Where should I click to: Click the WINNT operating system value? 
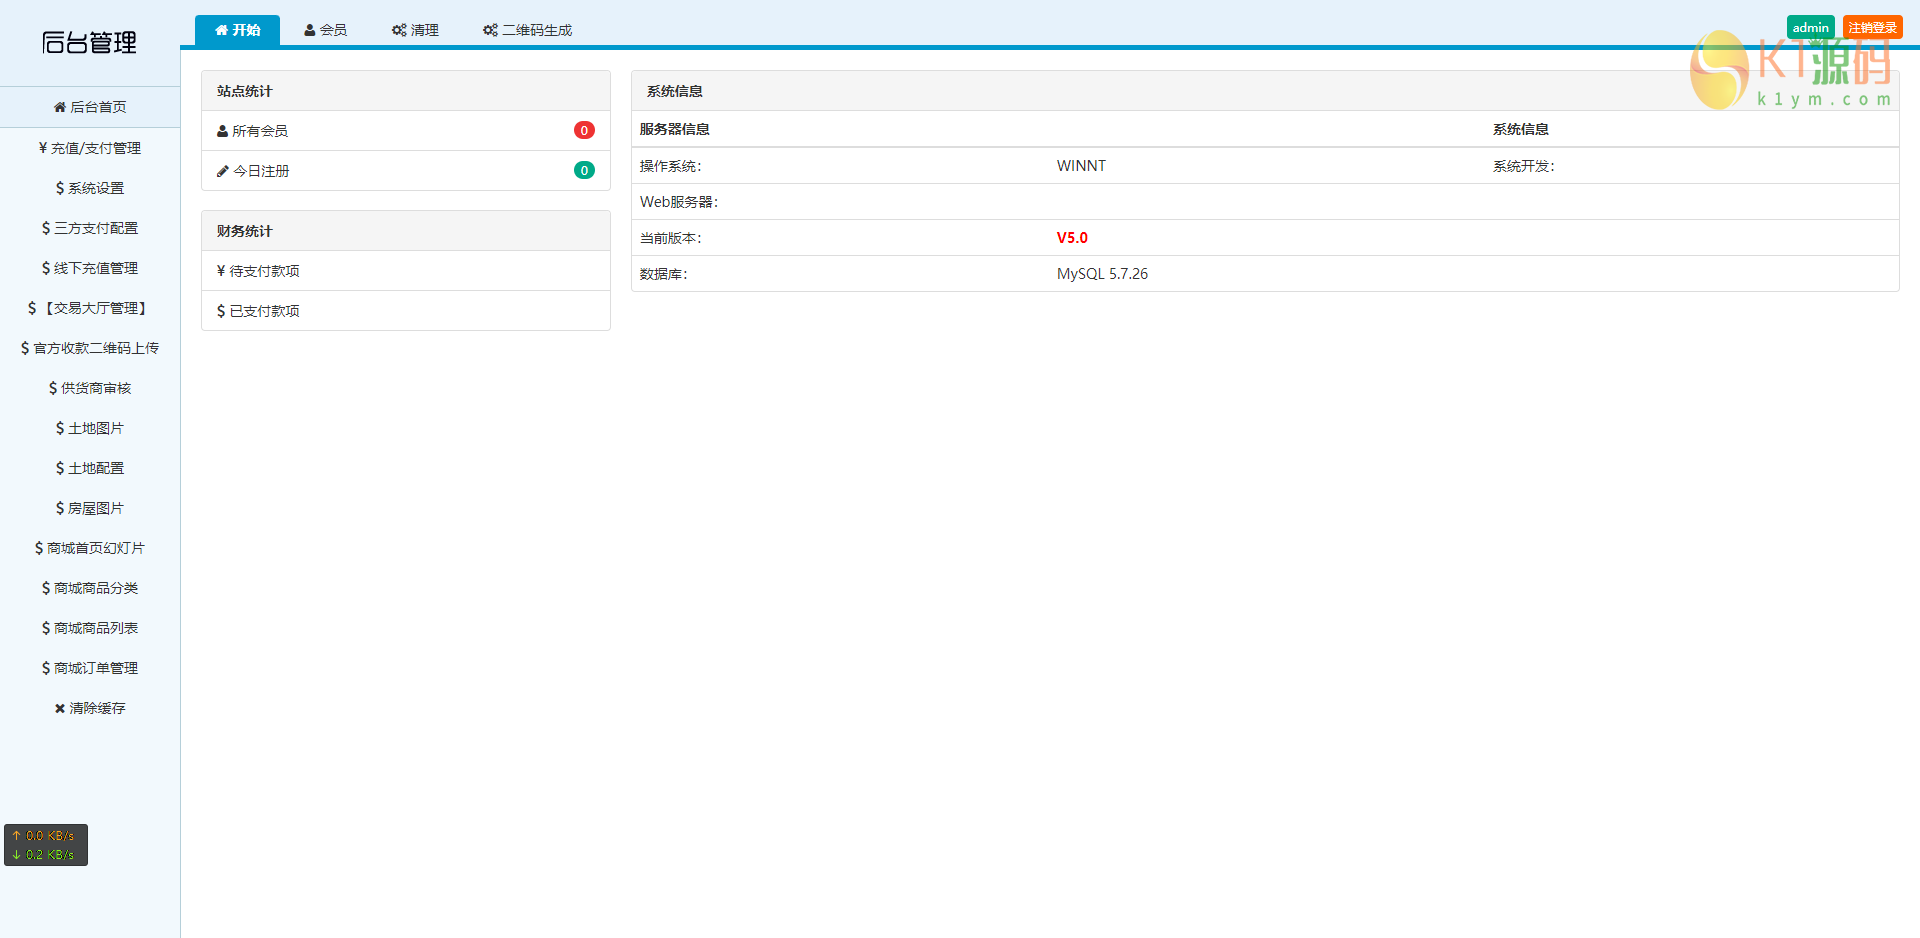tap(1081, 166)
